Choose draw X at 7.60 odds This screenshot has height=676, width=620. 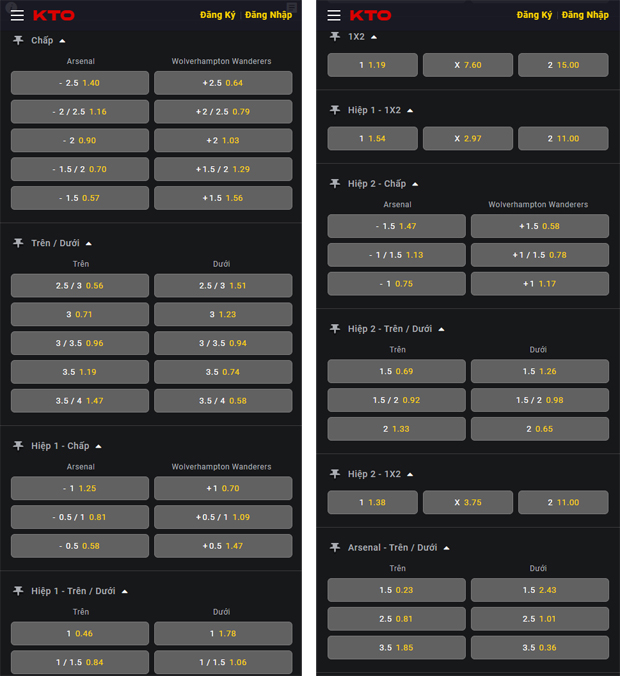tap(467, 65)
